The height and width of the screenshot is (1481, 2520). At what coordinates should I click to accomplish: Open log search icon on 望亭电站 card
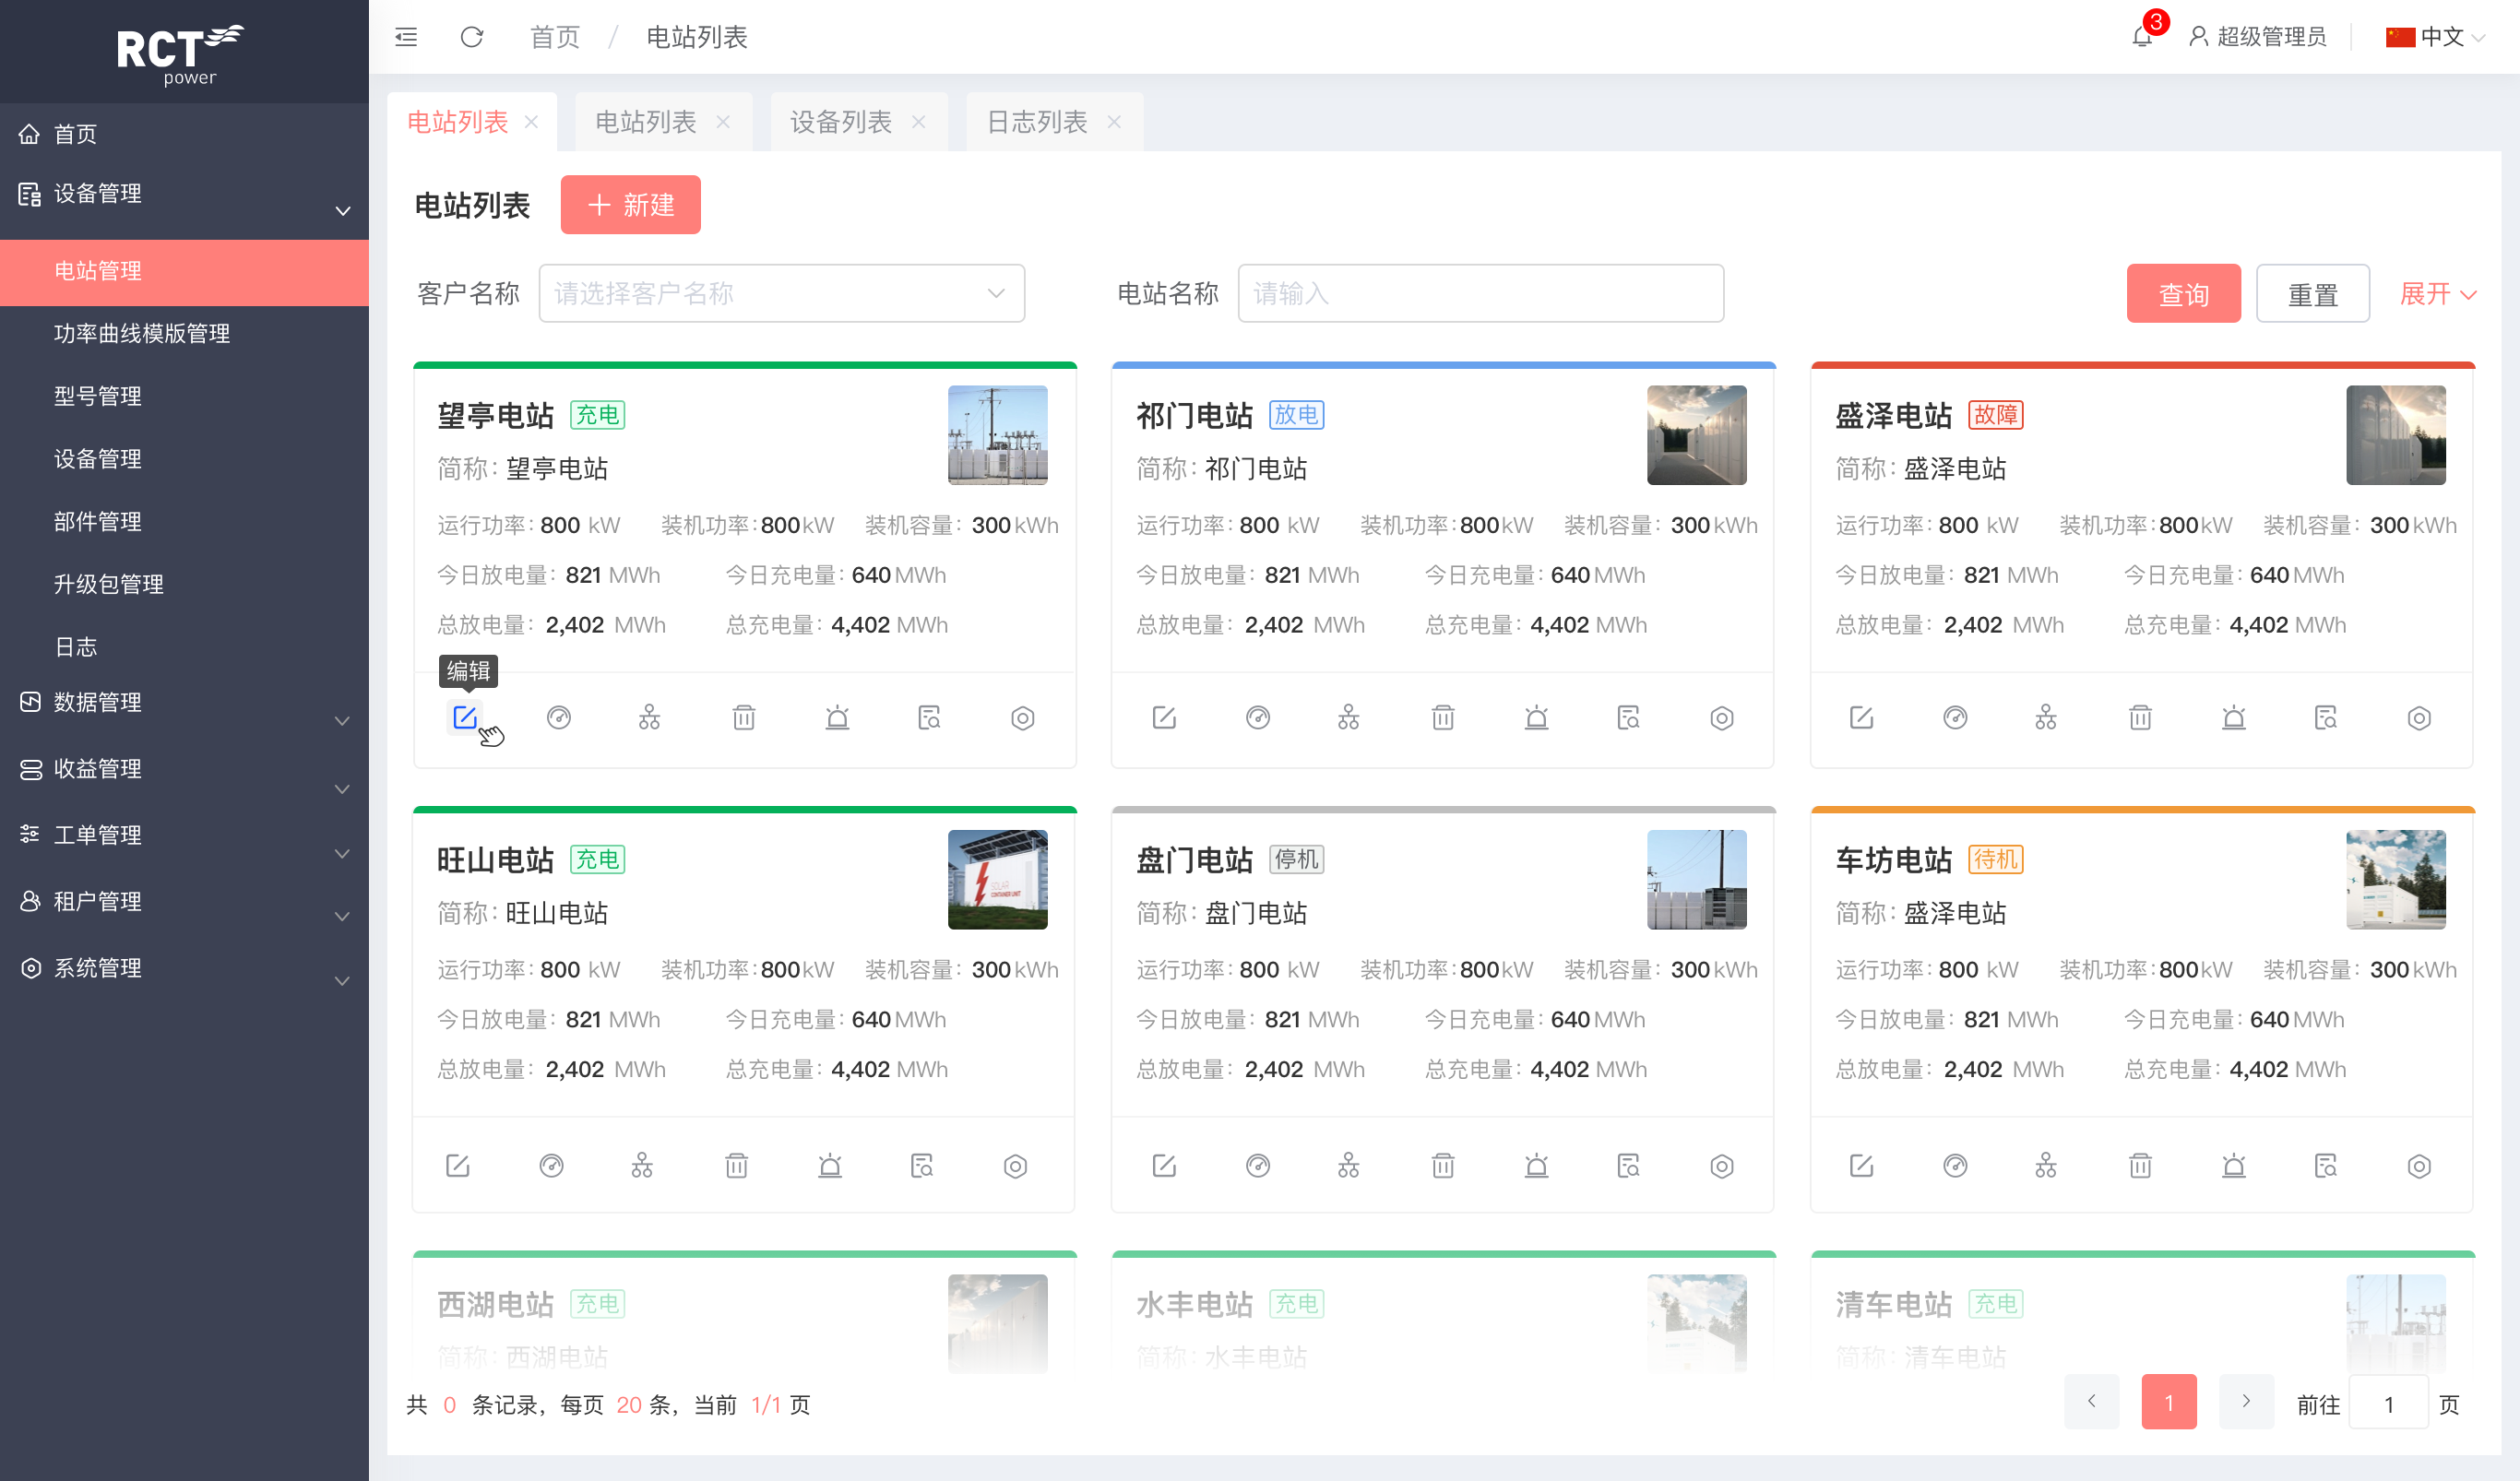930,717
